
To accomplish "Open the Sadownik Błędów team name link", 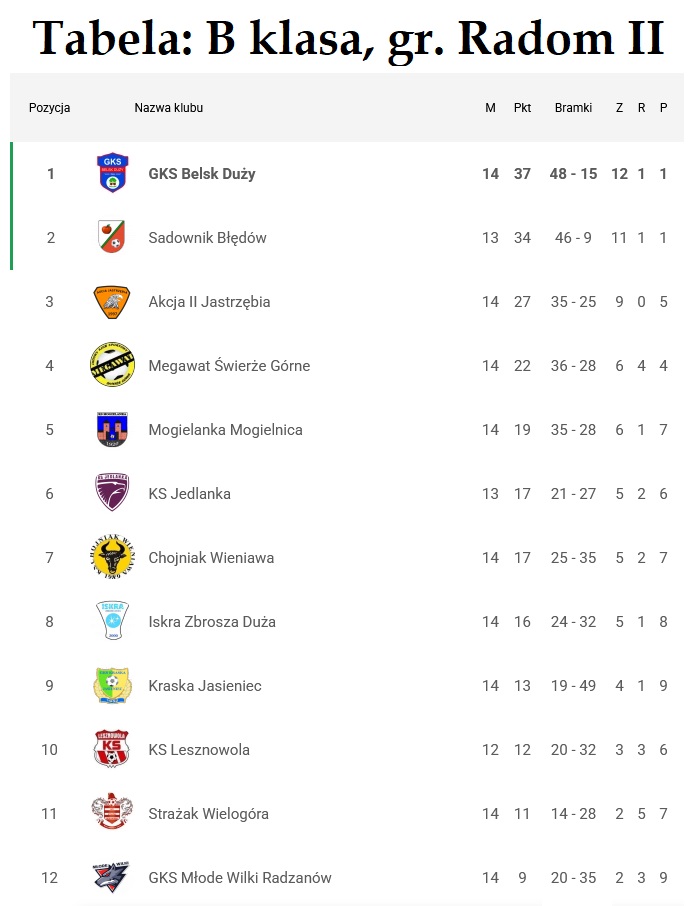I will pos(207,238).
